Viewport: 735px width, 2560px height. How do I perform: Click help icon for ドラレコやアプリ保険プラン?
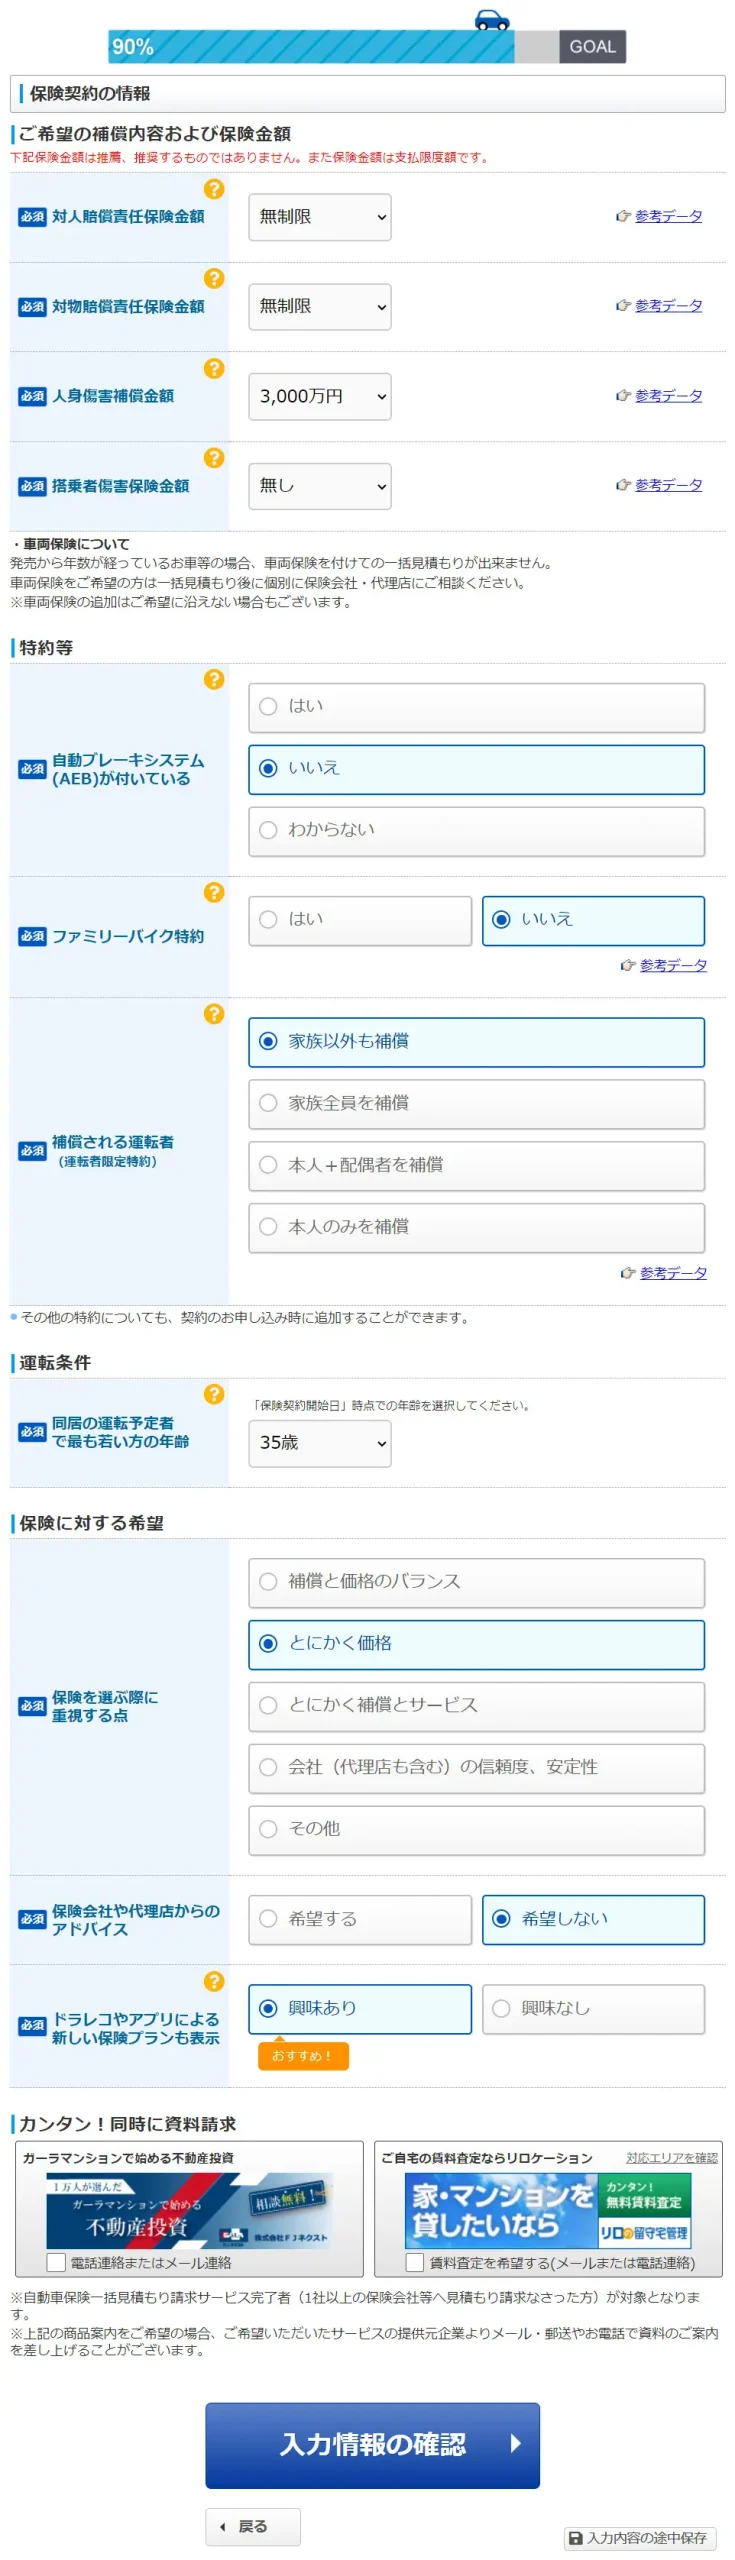(x=214, y=1981)
